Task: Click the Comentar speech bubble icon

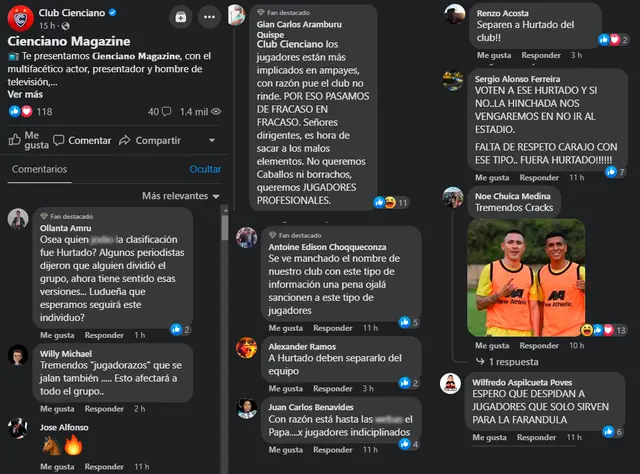Action: click(x=59, y=140)
